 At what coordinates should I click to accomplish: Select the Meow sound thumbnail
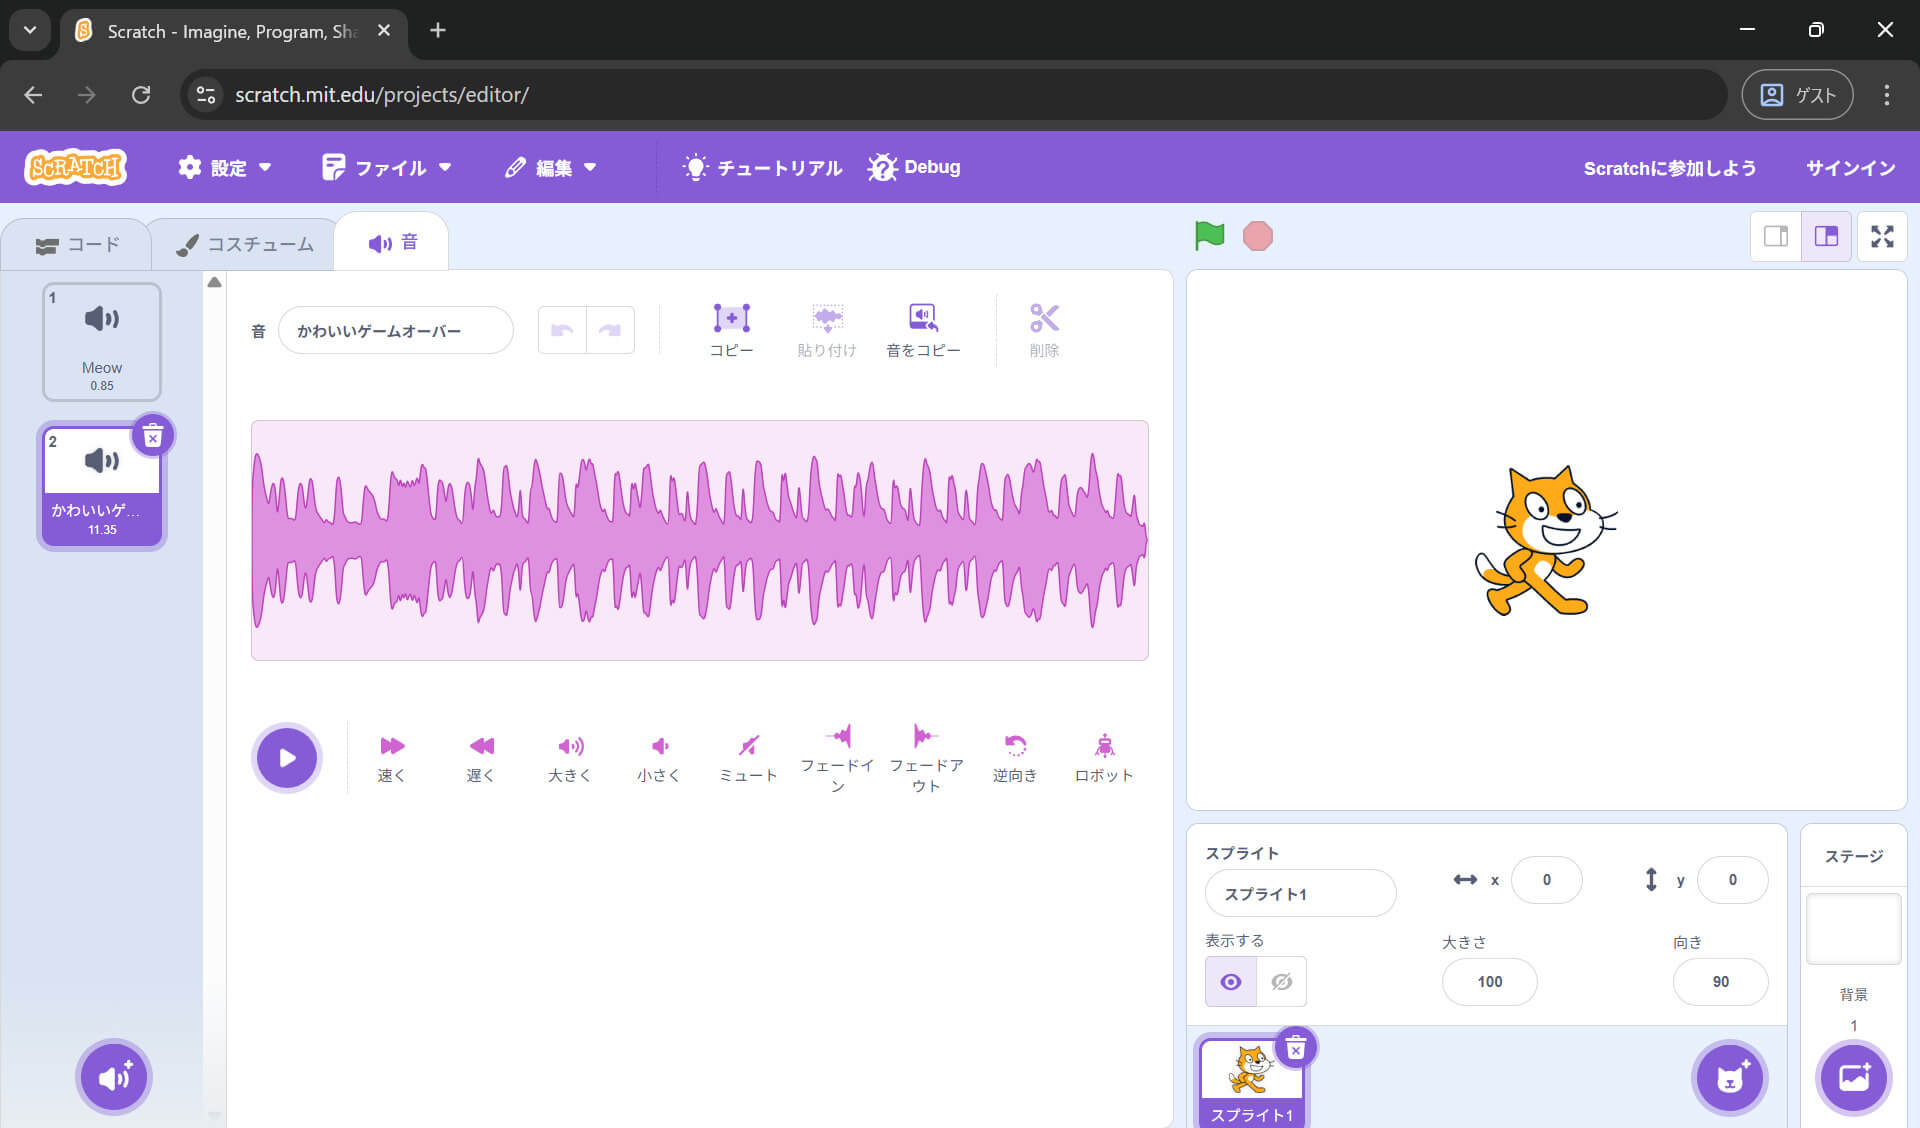pyautogui.click(x=101, y=340)
